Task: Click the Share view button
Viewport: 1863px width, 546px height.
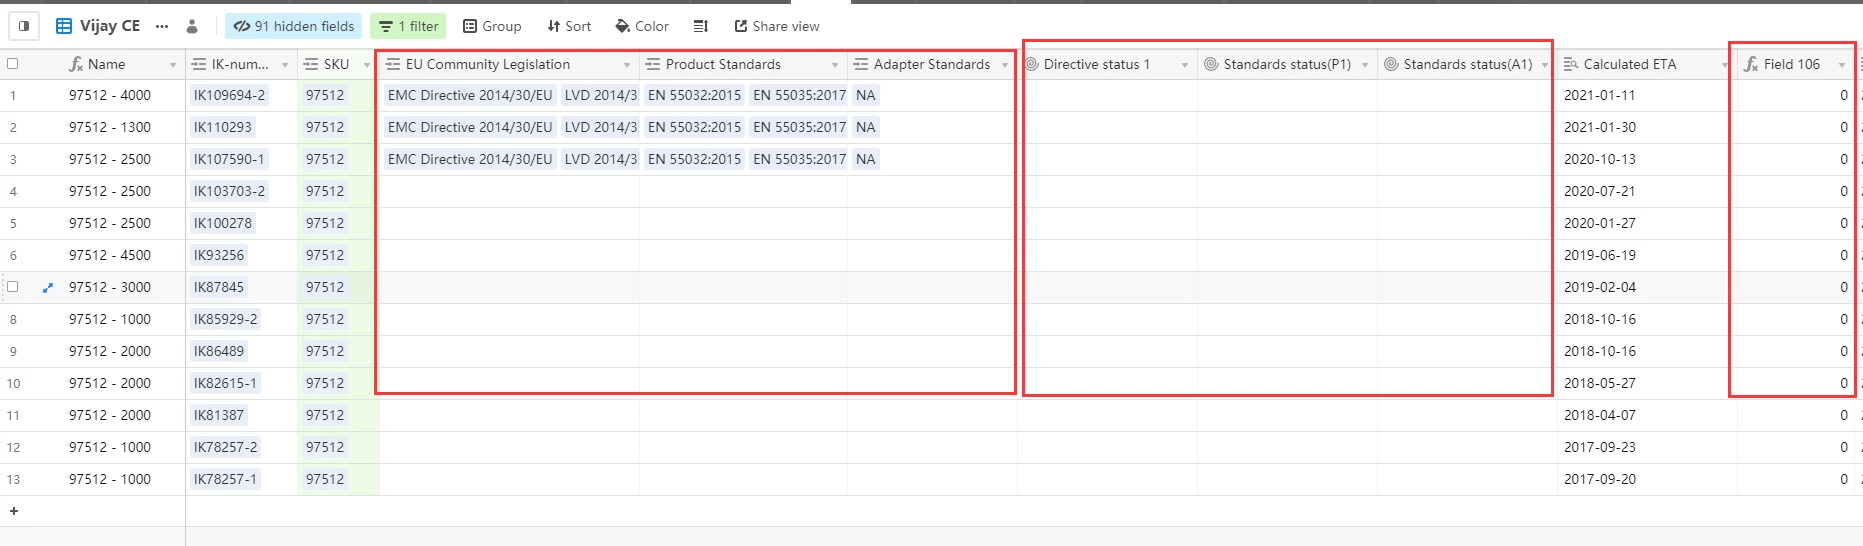Action: click(x=777, y=26)
